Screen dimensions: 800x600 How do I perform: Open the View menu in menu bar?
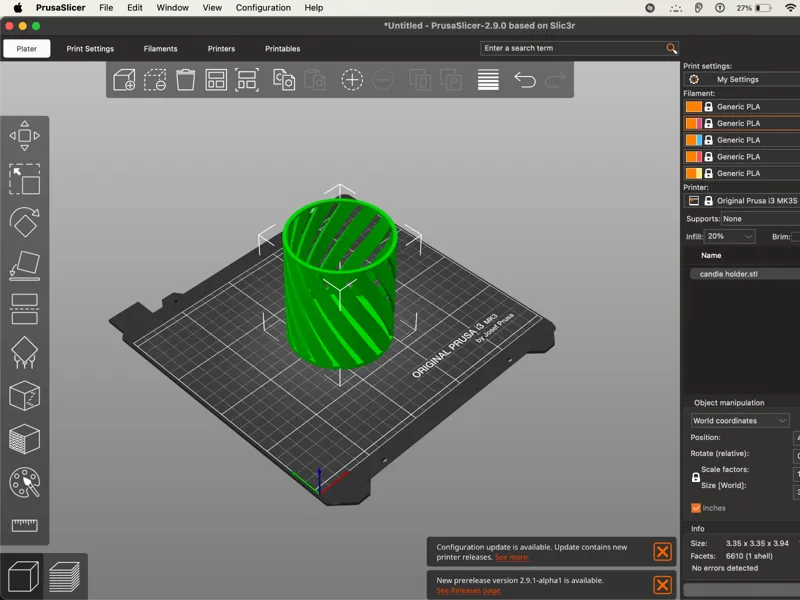212,8
